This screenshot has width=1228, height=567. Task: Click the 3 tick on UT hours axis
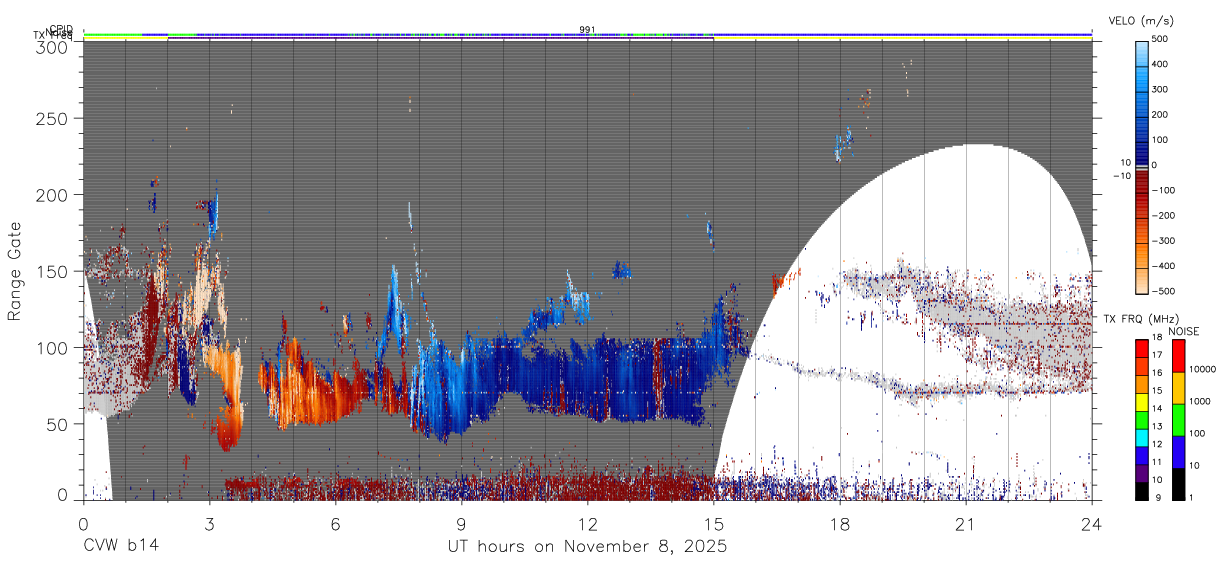(209, 522)
